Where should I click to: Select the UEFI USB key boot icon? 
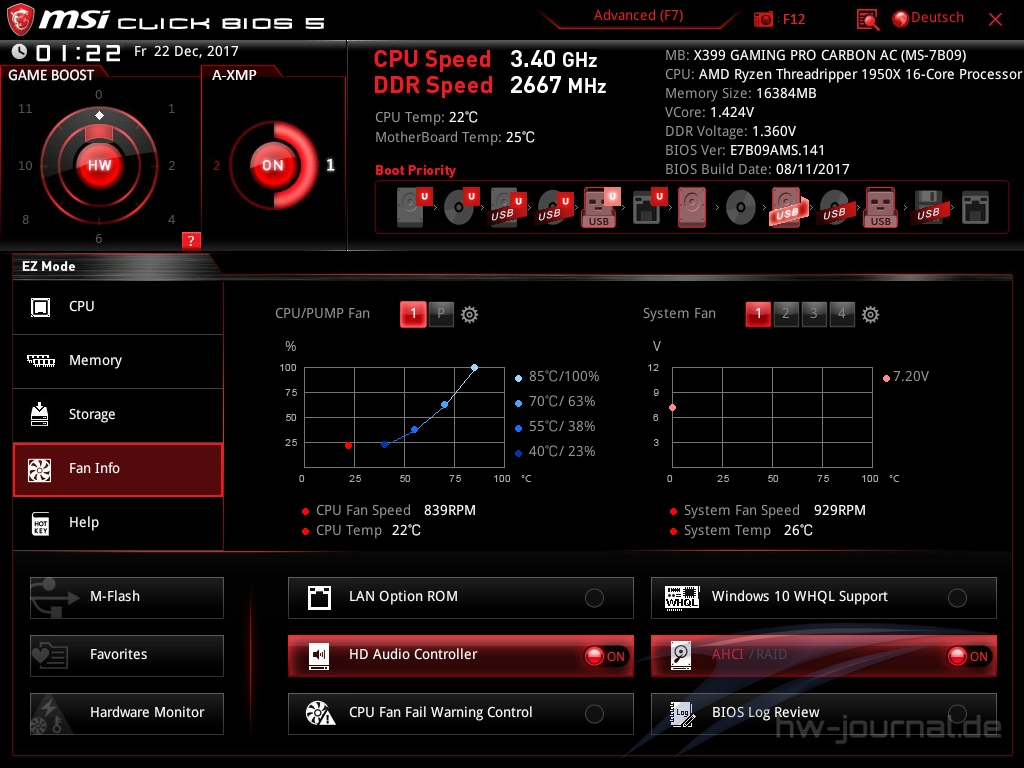pyautogui.click(x=600, y=207)
